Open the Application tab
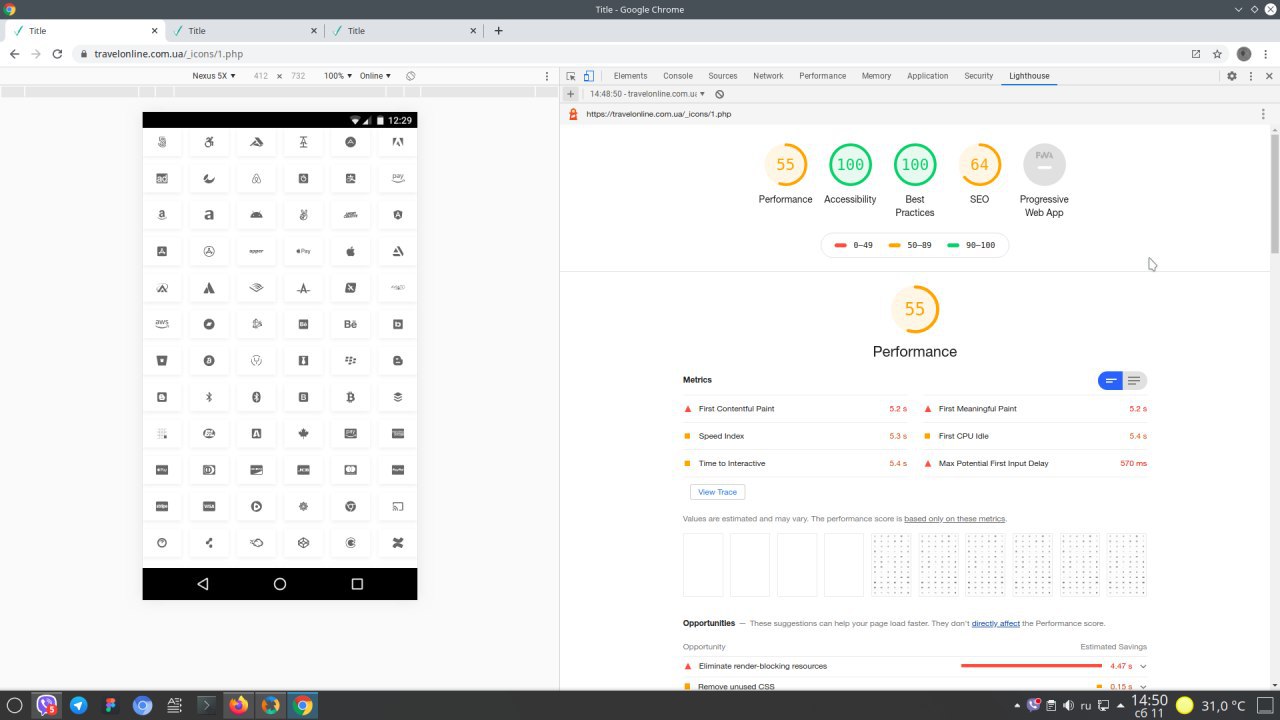The height and width of the screenshot is (720, 1280). click(927, 76)
